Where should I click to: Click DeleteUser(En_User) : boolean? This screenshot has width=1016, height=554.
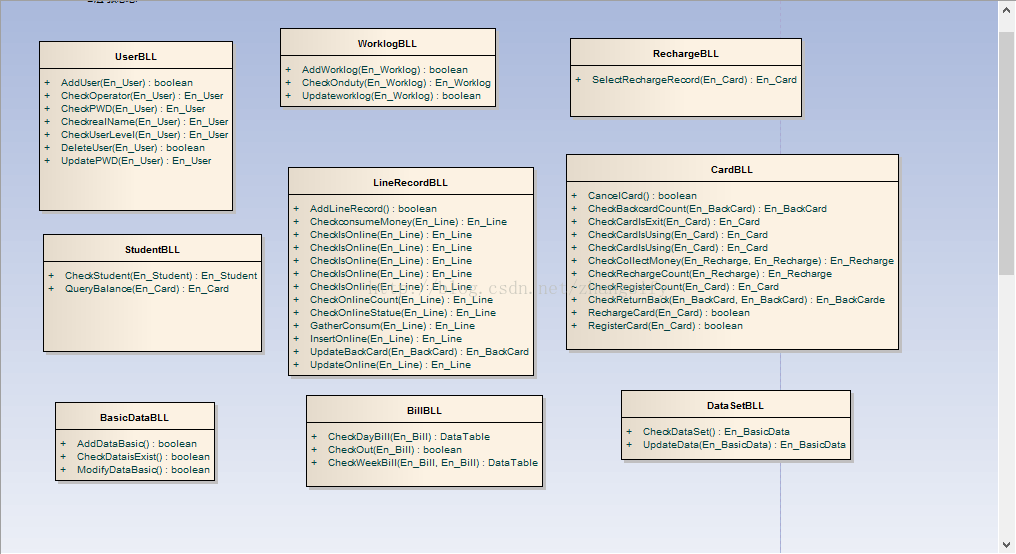(133, 148)
